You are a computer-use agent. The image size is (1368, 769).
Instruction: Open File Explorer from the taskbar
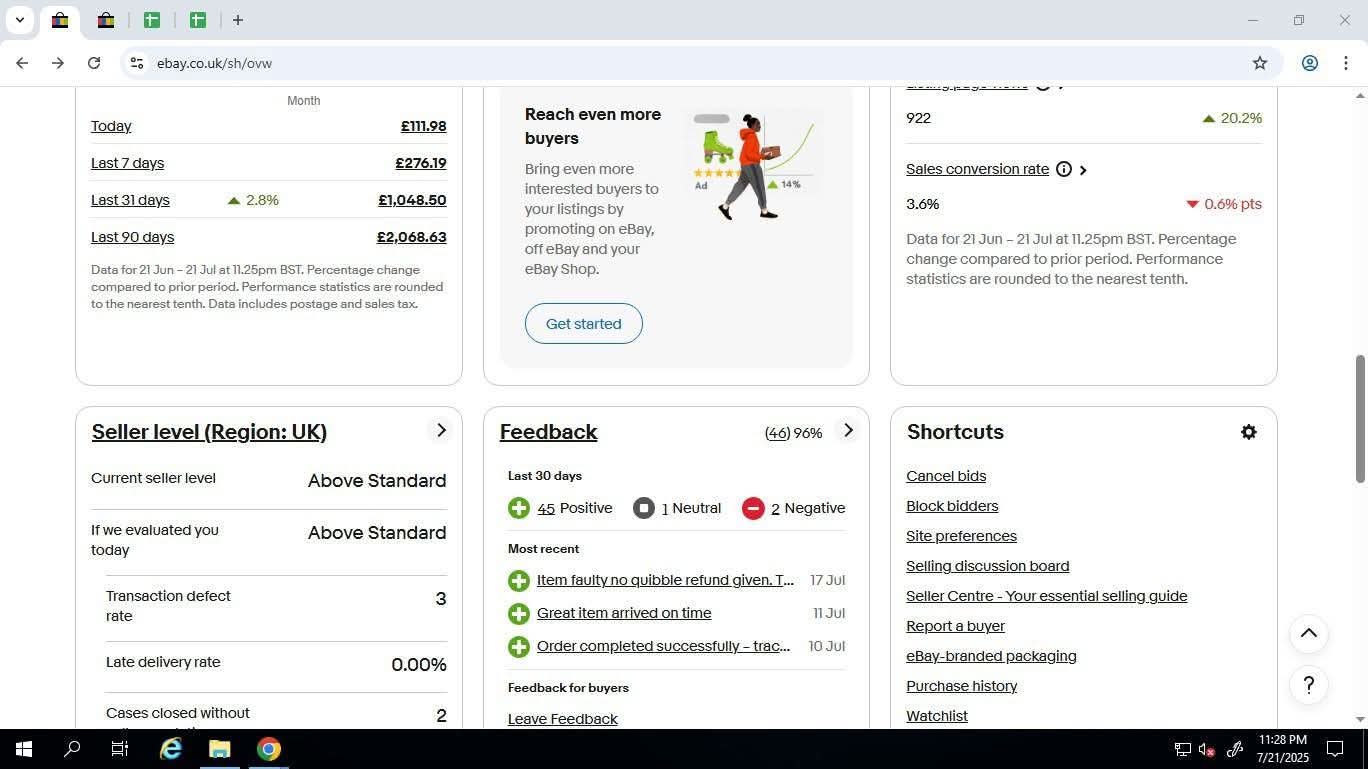(x=220, y=749)
